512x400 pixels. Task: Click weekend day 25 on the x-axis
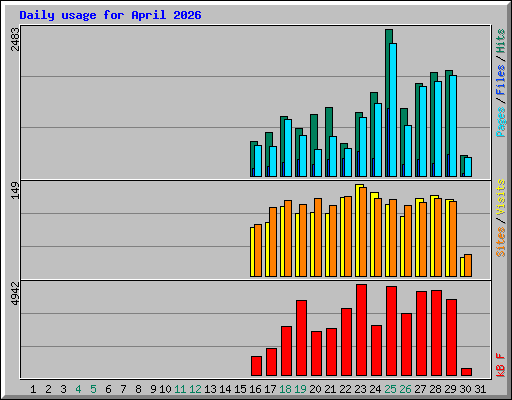tap(390, 389)
